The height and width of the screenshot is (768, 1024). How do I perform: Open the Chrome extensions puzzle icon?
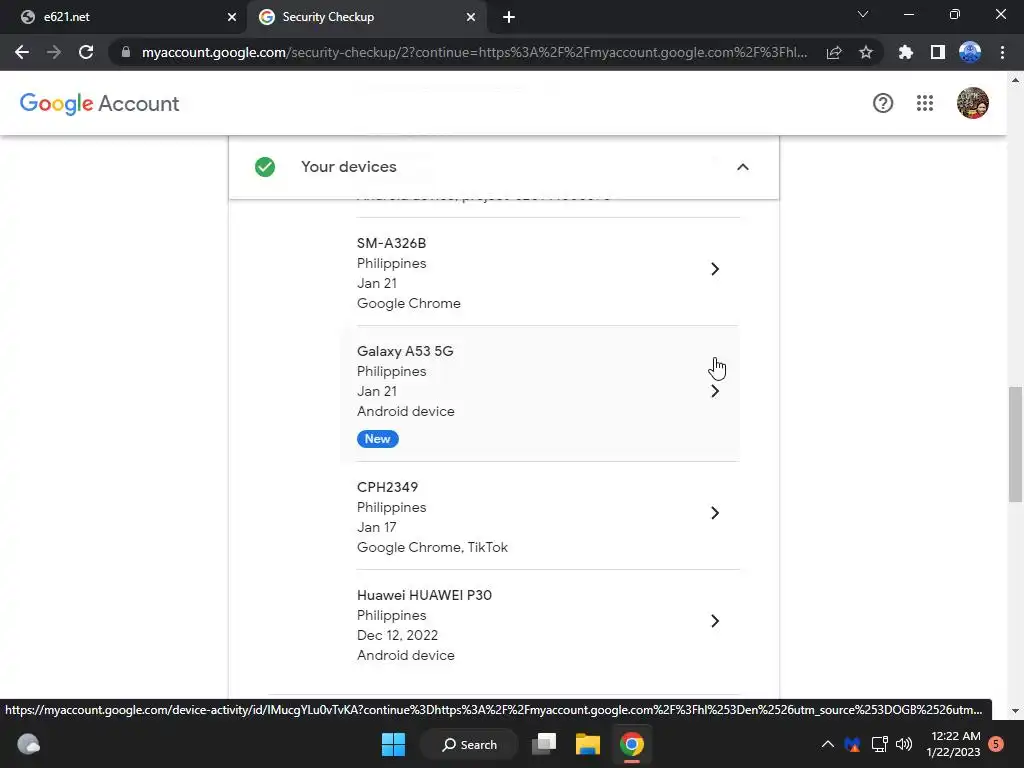pos(906,52)
